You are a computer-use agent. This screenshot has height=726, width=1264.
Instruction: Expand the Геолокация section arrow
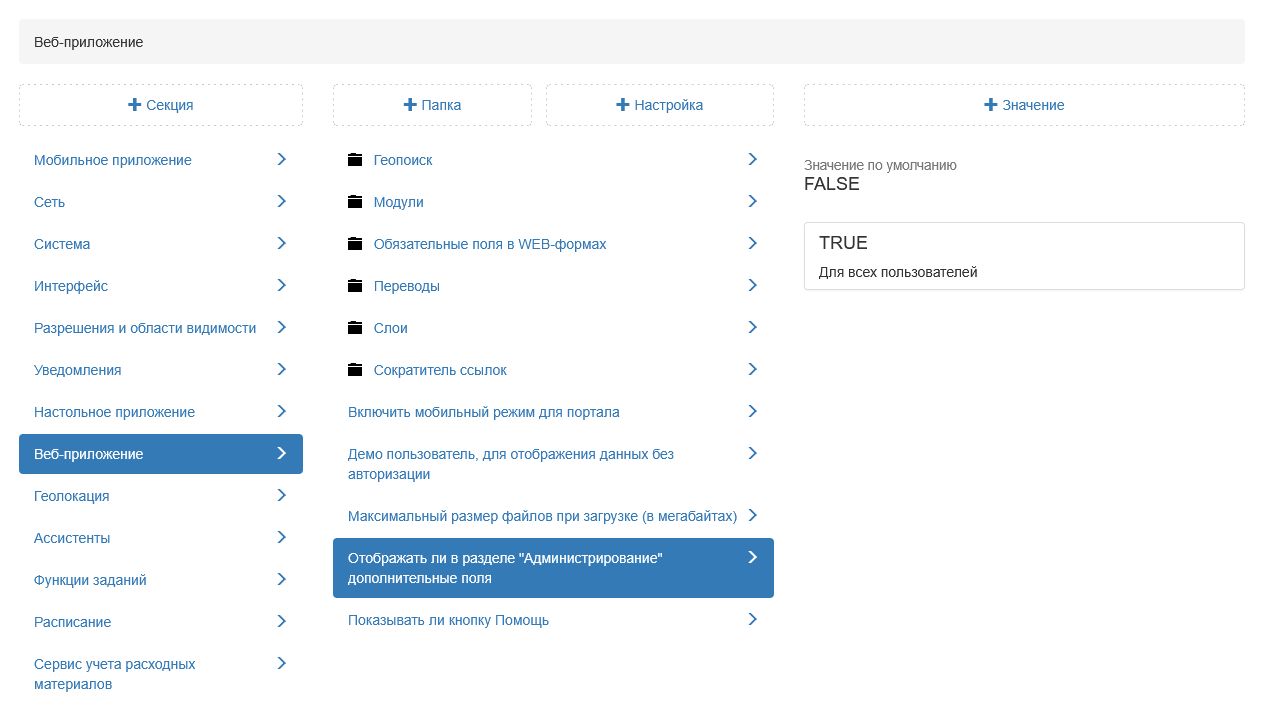pos(282,495)
